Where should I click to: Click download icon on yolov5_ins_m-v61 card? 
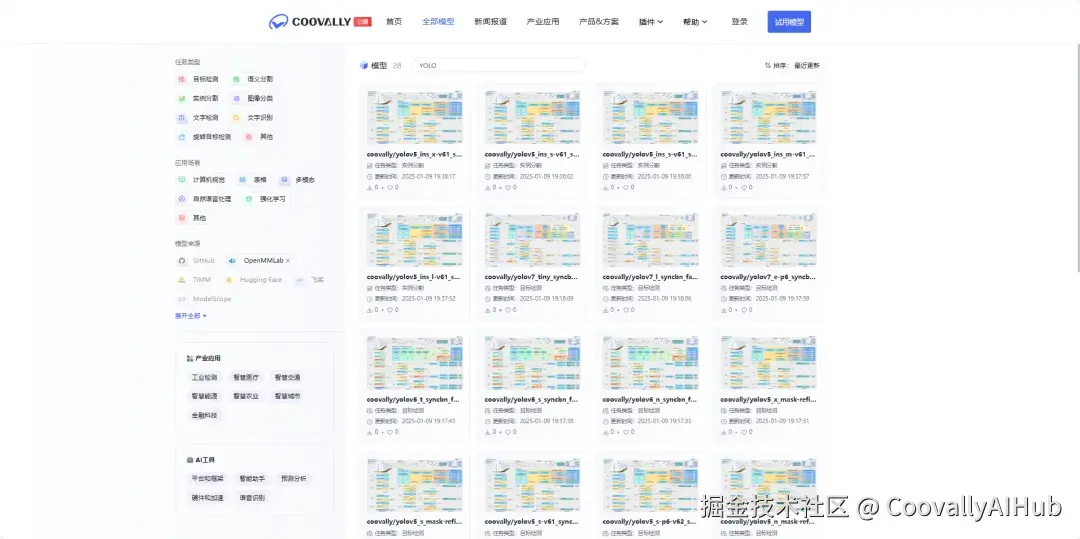click(724, 187)
